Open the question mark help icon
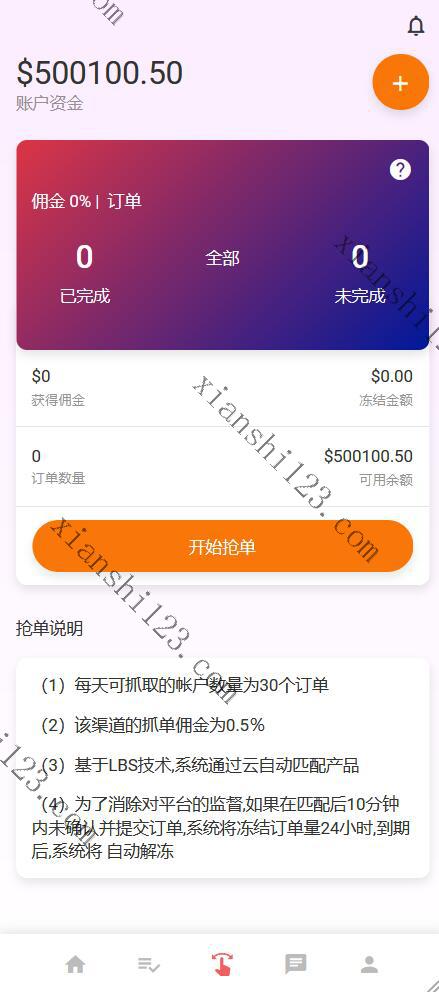The height and width of the screenshot is (992, 439). [x=400, y=170]
